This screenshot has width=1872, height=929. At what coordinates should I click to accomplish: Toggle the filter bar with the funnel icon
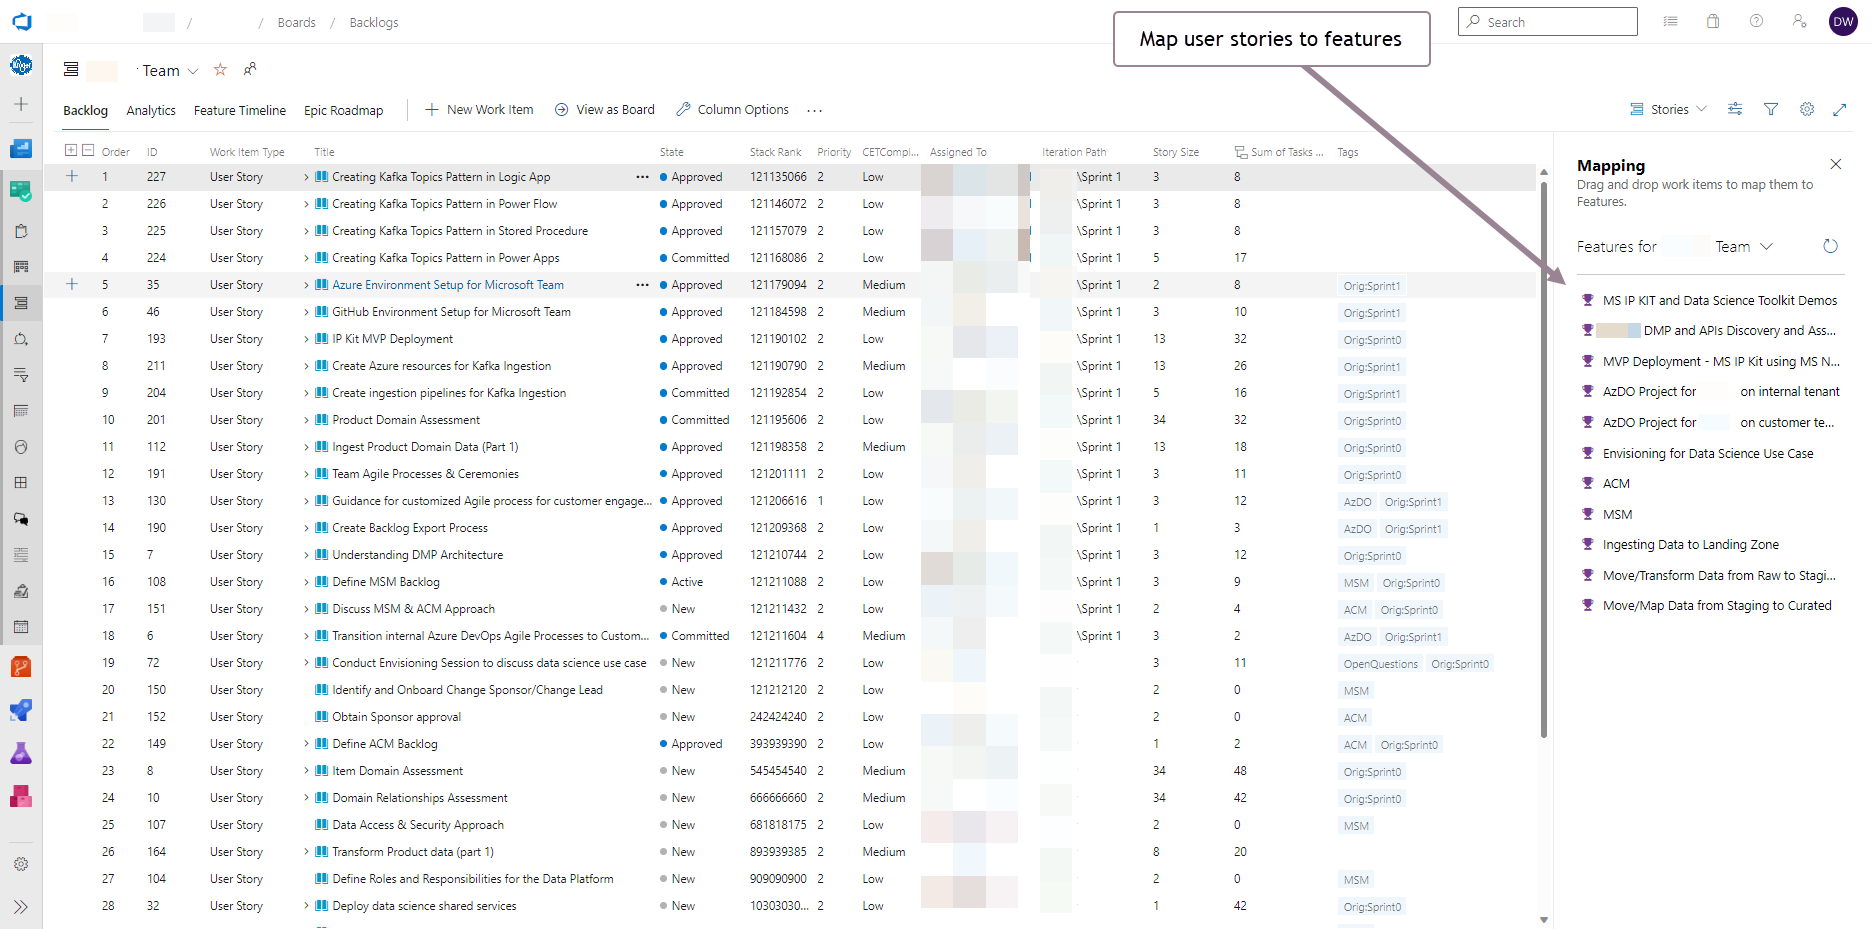(1771, 109)
